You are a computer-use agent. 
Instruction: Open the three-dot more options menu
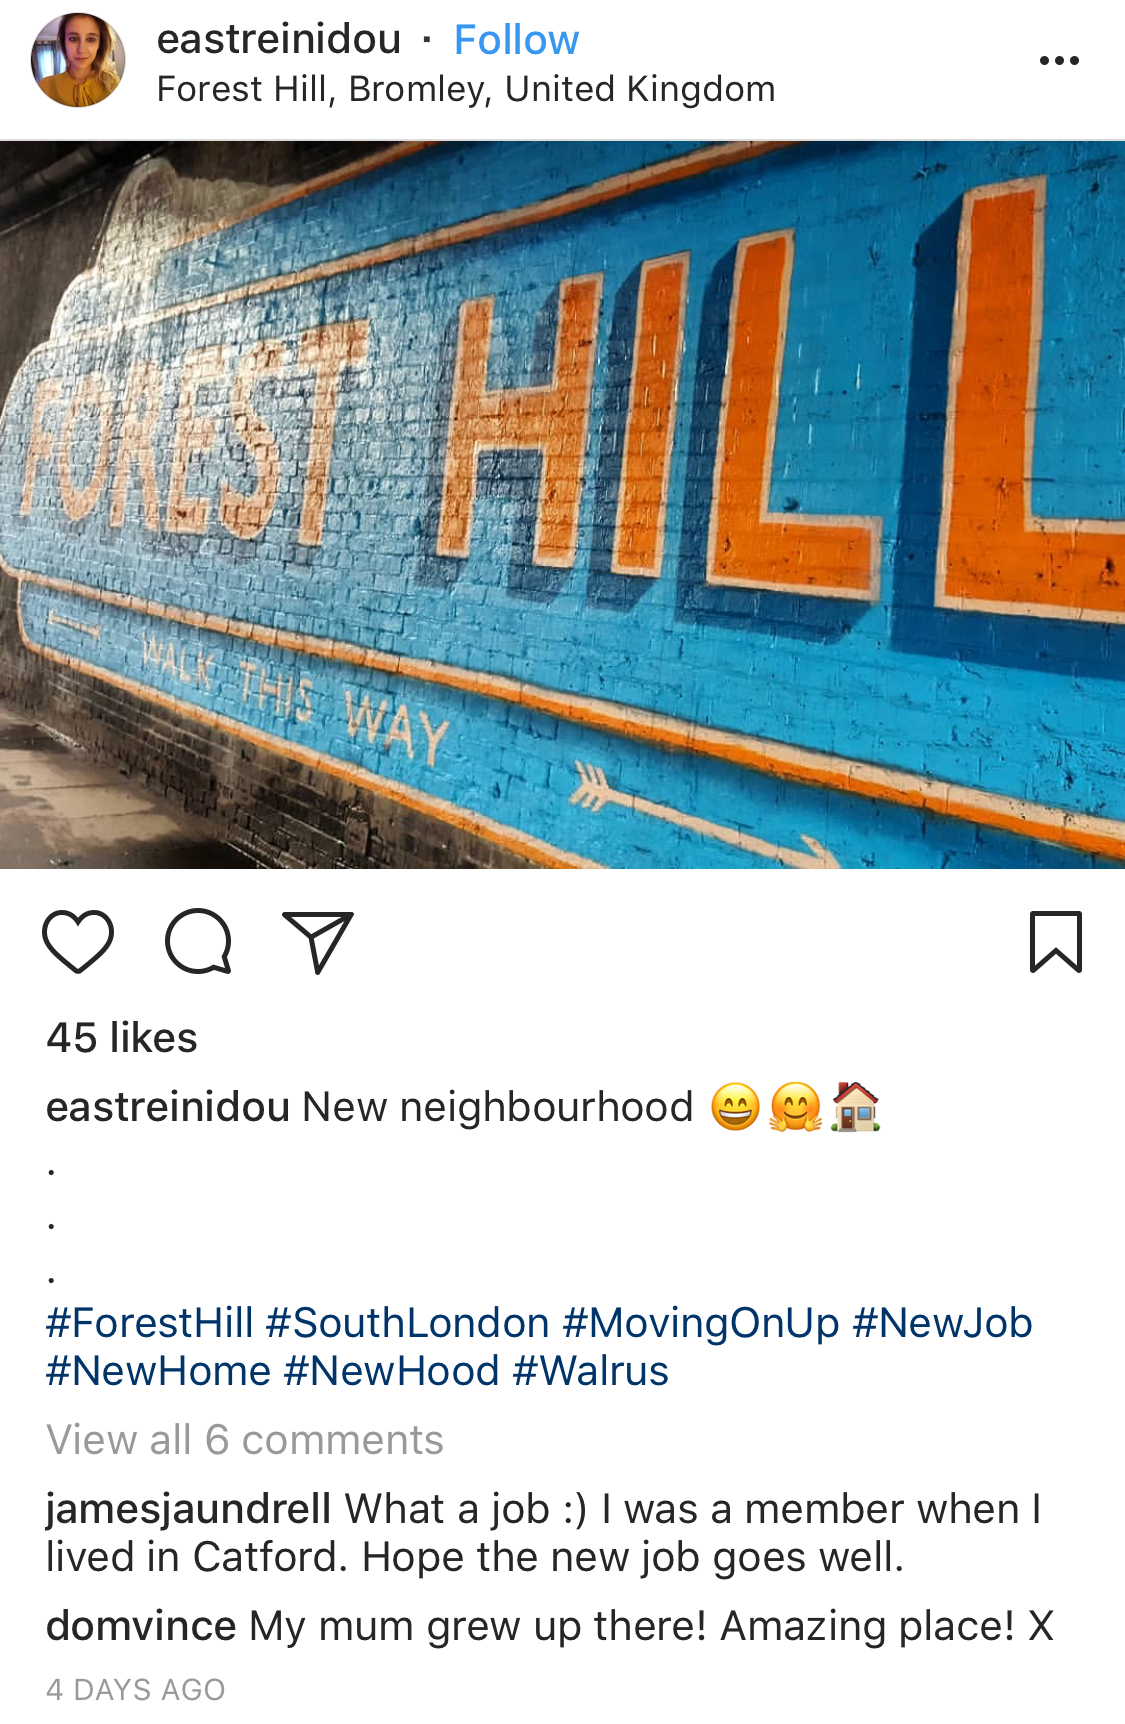click(x=1059, y=61)
